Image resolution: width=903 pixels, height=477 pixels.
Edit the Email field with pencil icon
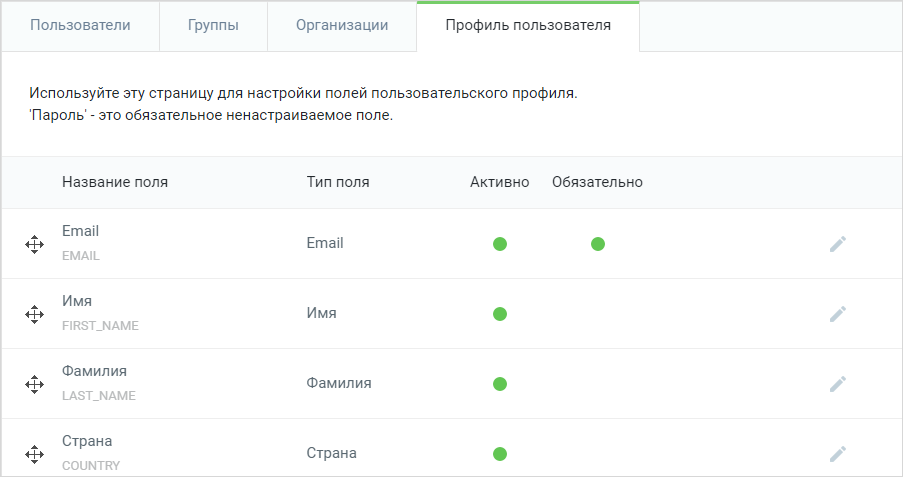[x=838, y=244]
